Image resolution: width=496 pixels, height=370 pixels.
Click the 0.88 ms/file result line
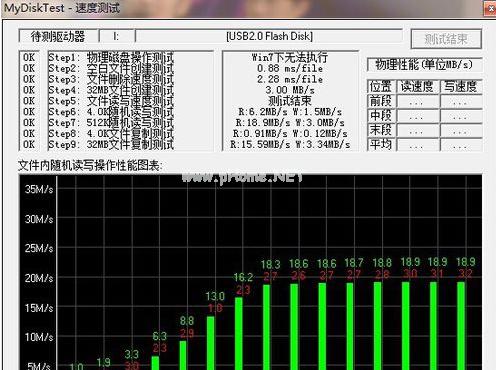click(290, 68)
